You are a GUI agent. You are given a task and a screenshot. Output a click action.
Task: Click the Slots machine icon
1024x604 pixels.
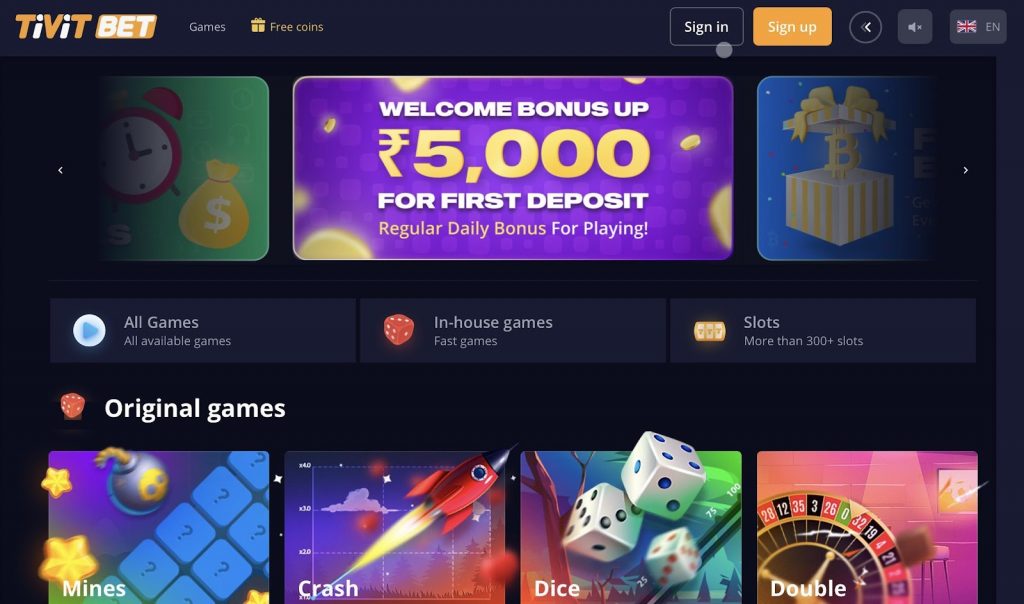[709, 331]
